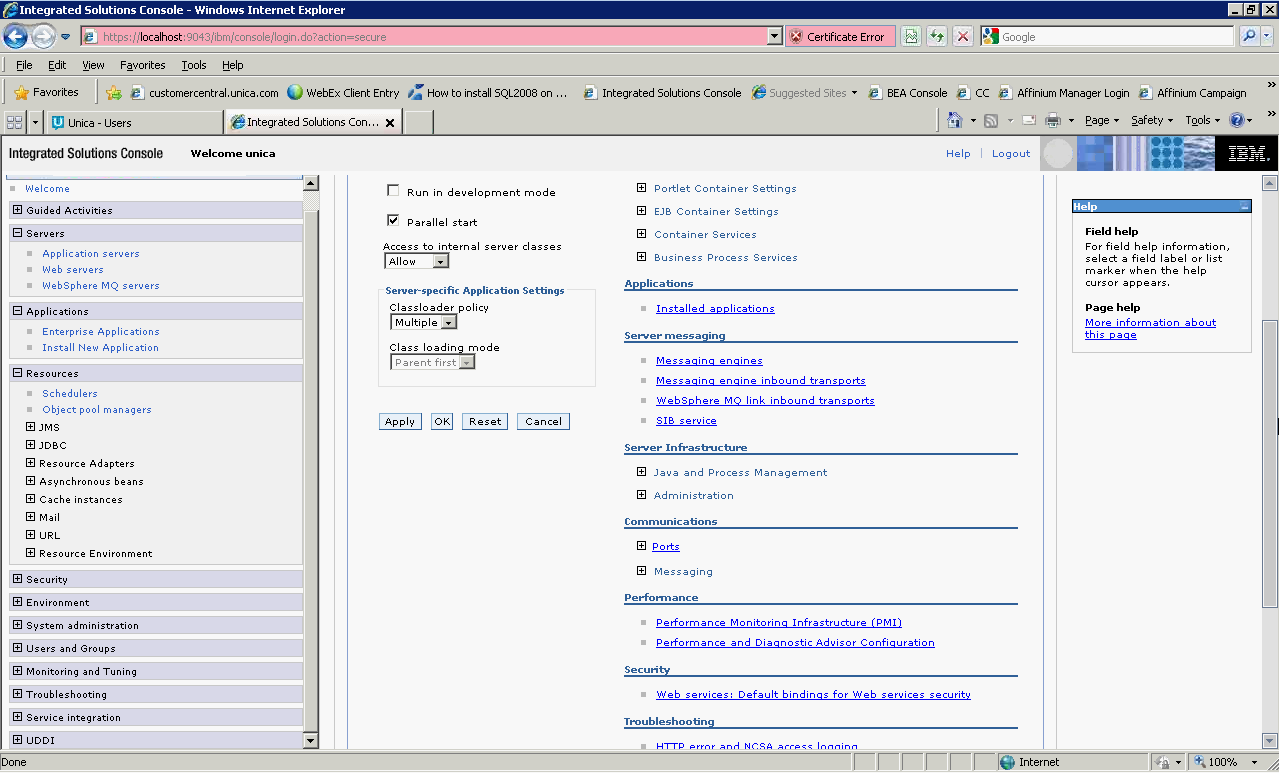This screenshot has width=1279, height=773.
Task: Click the Add to Favorites Bar icon
Action: (x=113, y=93)
